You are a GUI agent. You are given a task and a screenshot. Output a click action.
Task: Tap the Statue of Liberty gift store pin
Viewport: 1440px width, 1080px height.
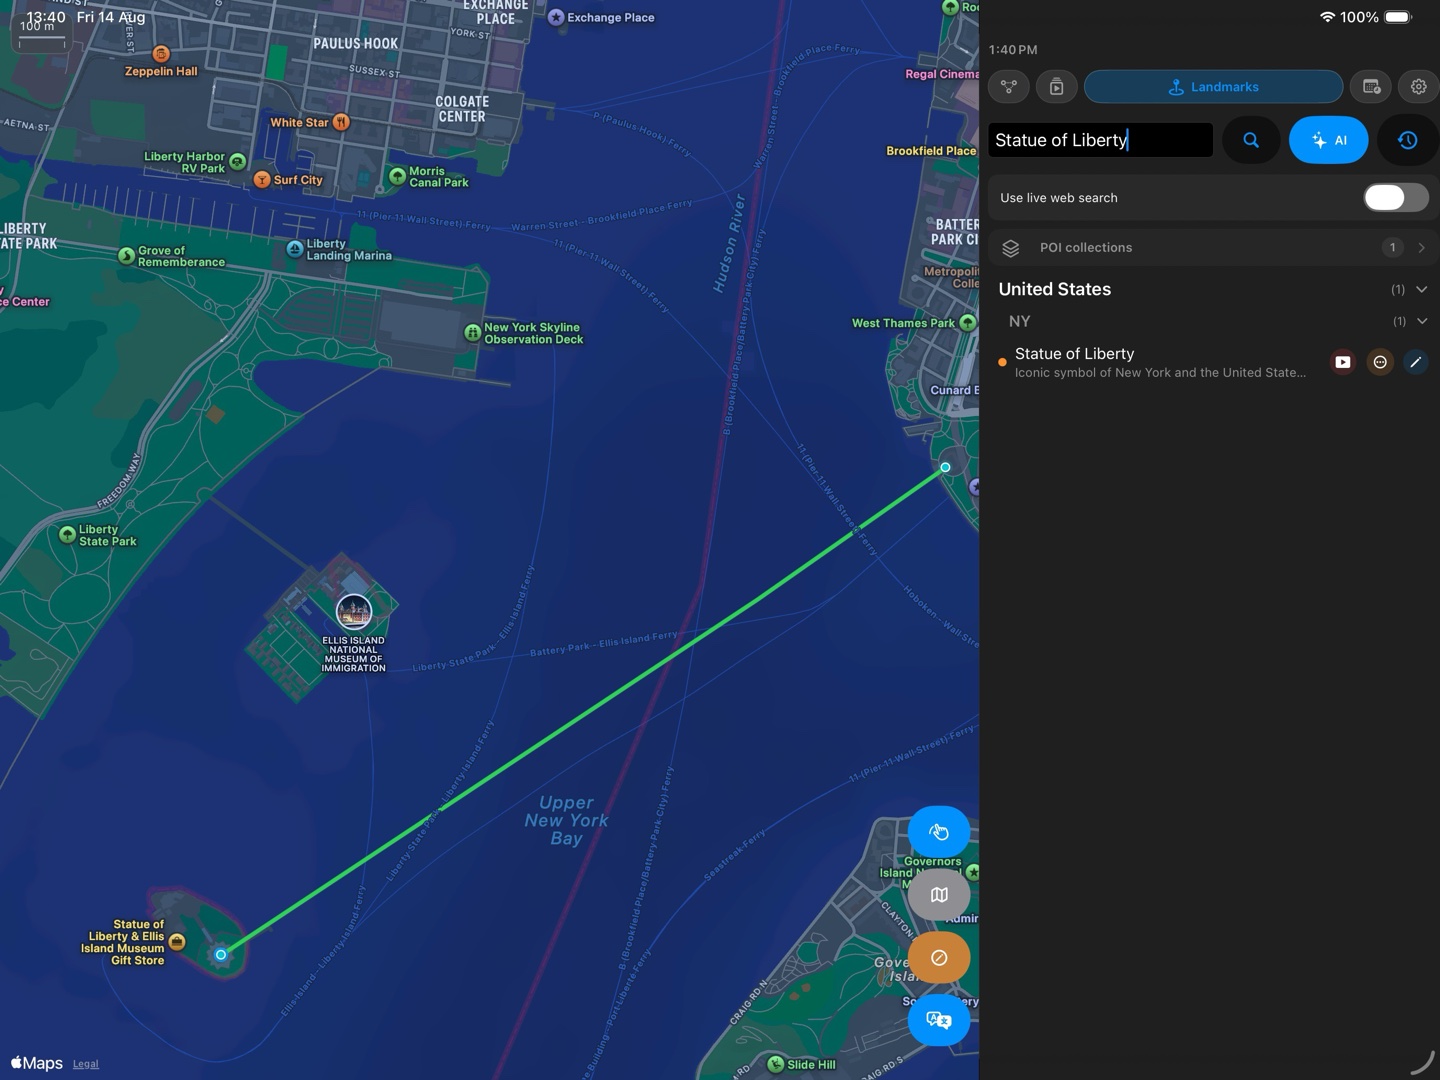[x=177, y=942]
